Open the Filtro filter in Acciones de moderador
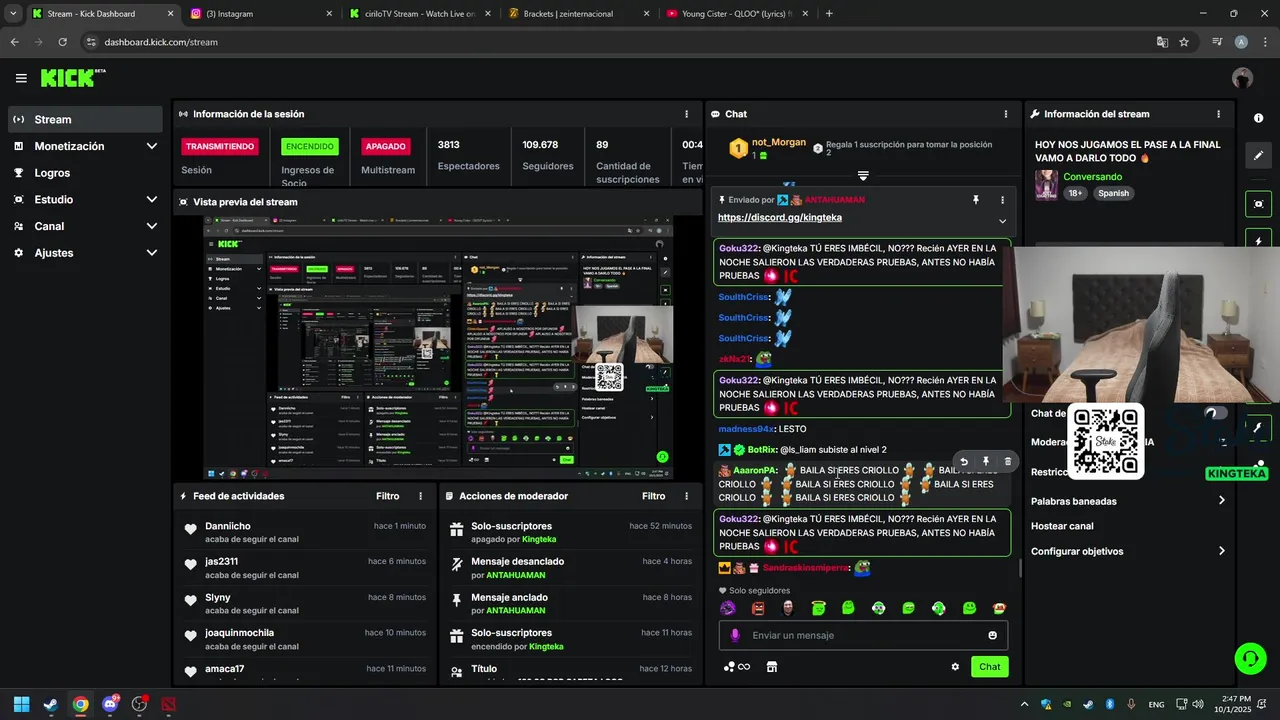 [653, 496]
